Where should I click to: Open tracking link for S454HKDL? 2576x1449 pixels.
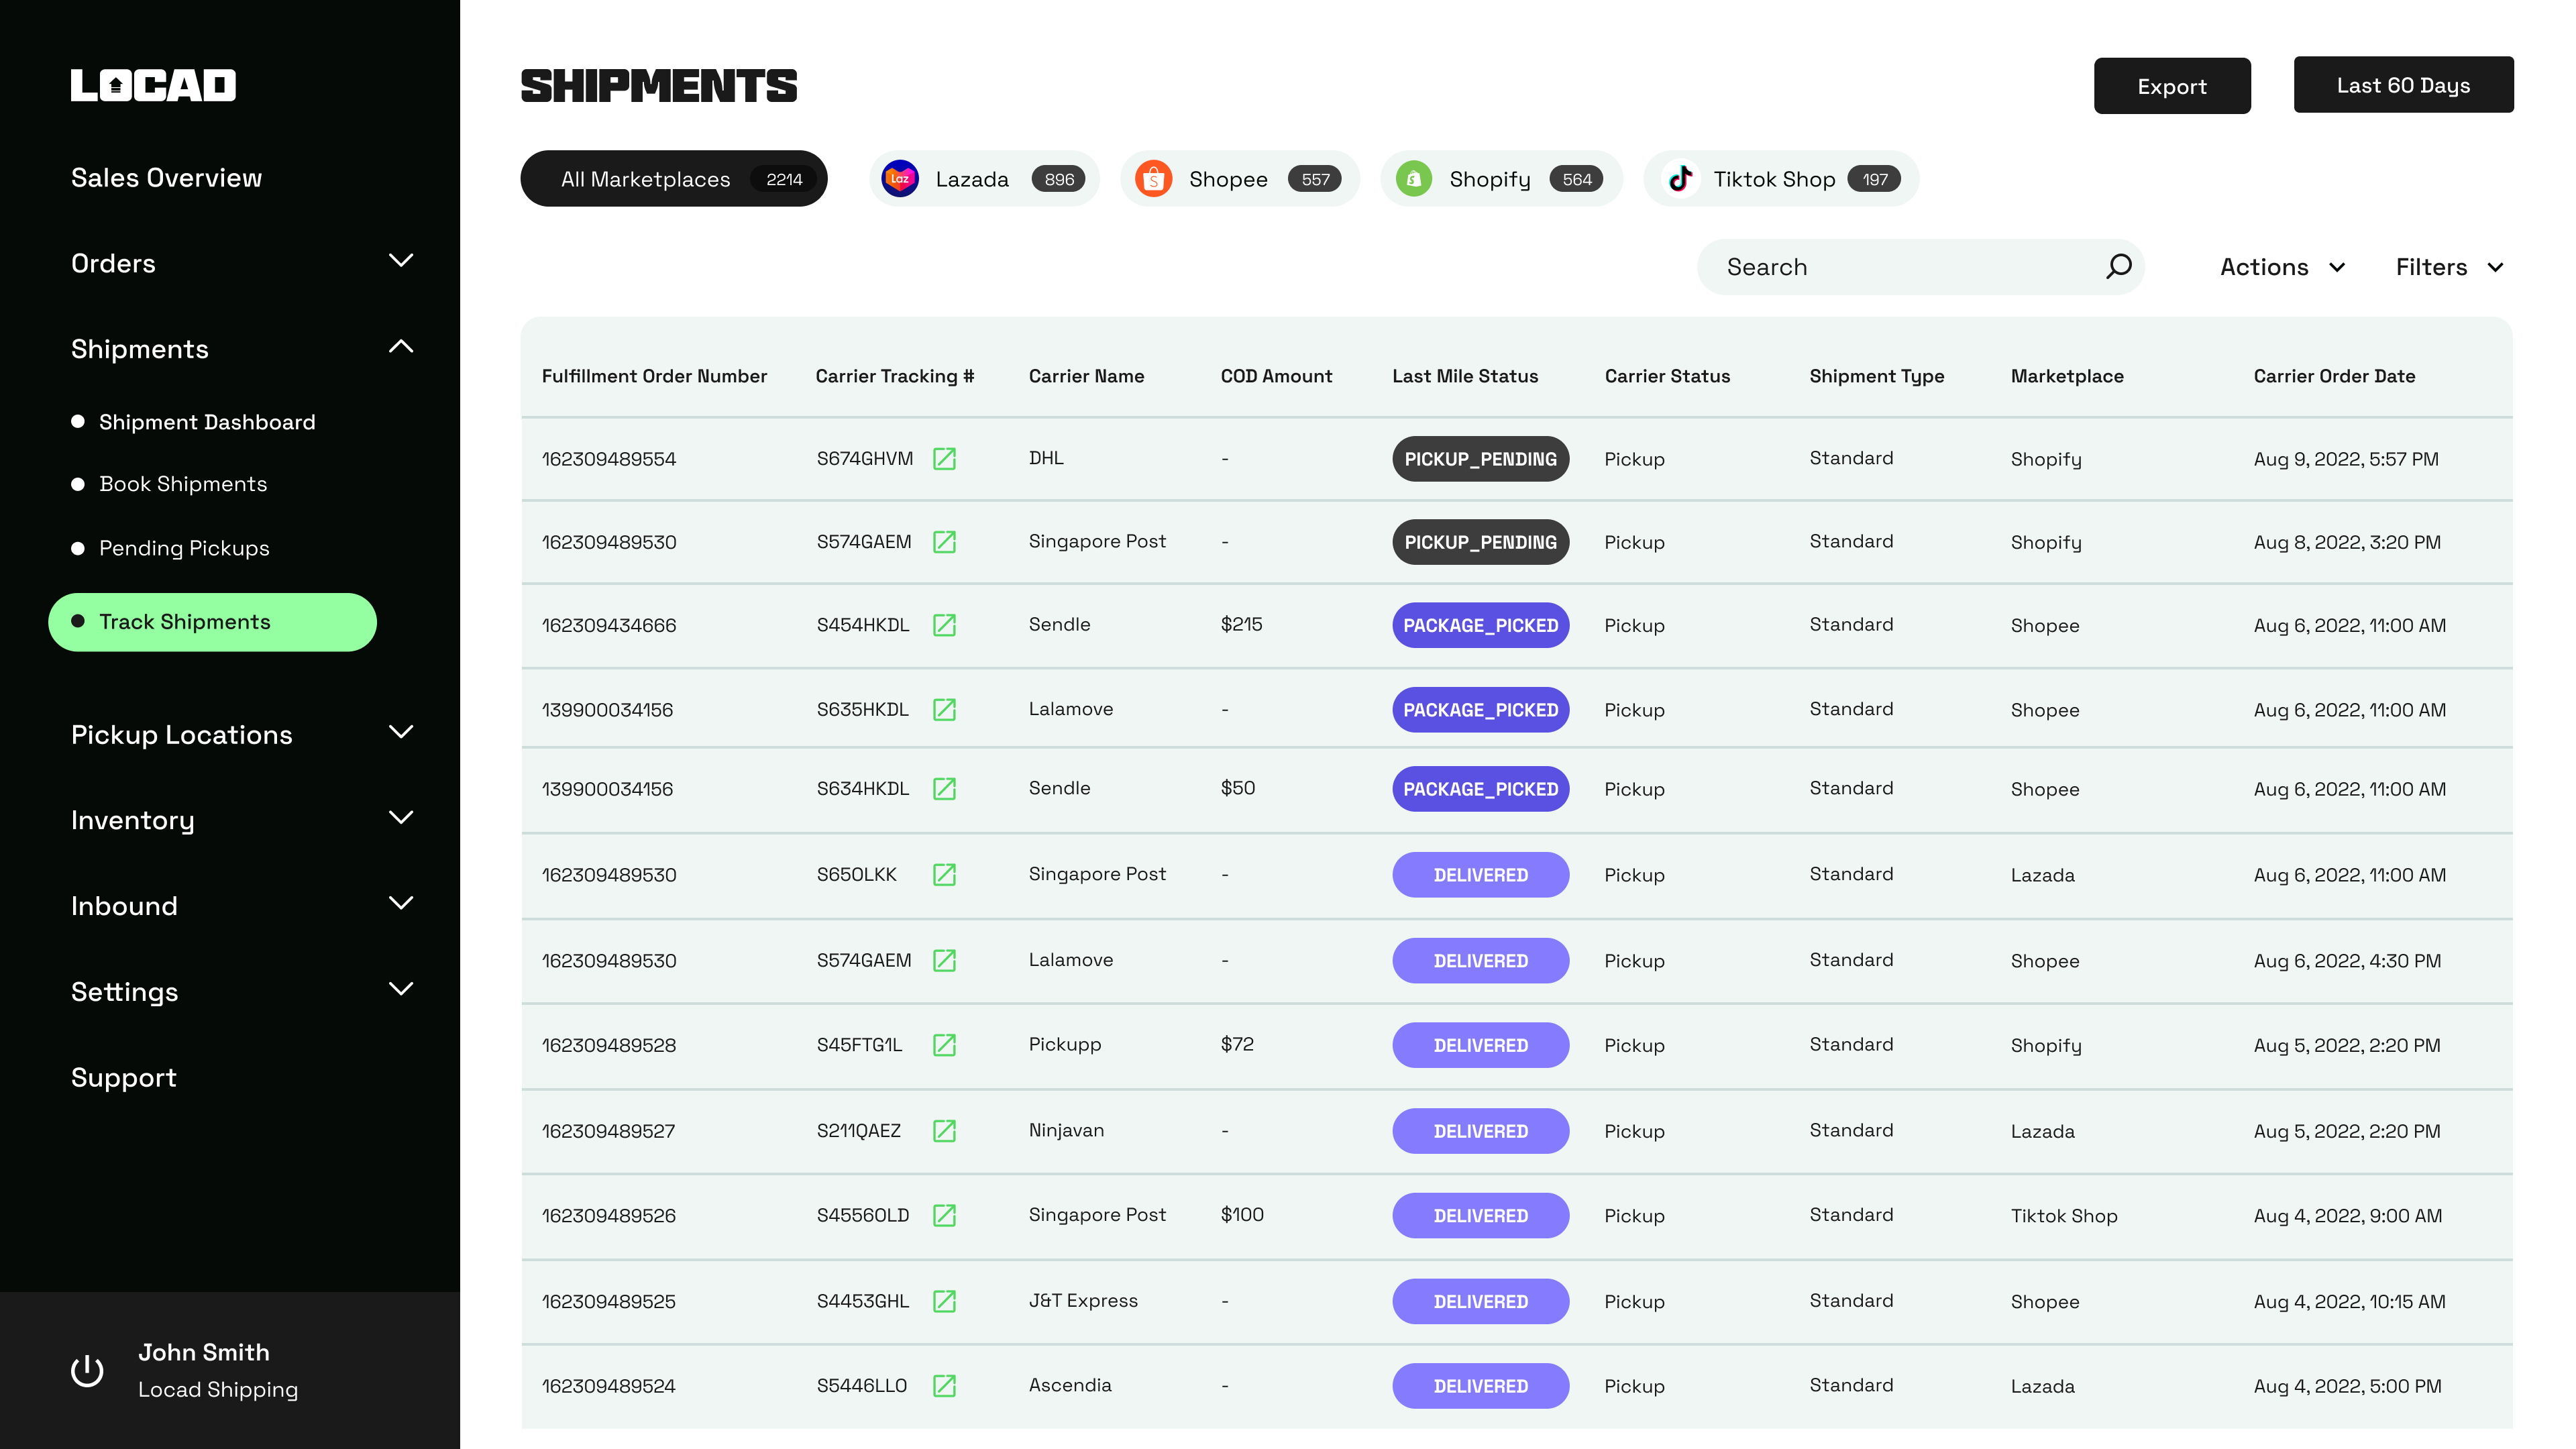[x=944, y=625]
